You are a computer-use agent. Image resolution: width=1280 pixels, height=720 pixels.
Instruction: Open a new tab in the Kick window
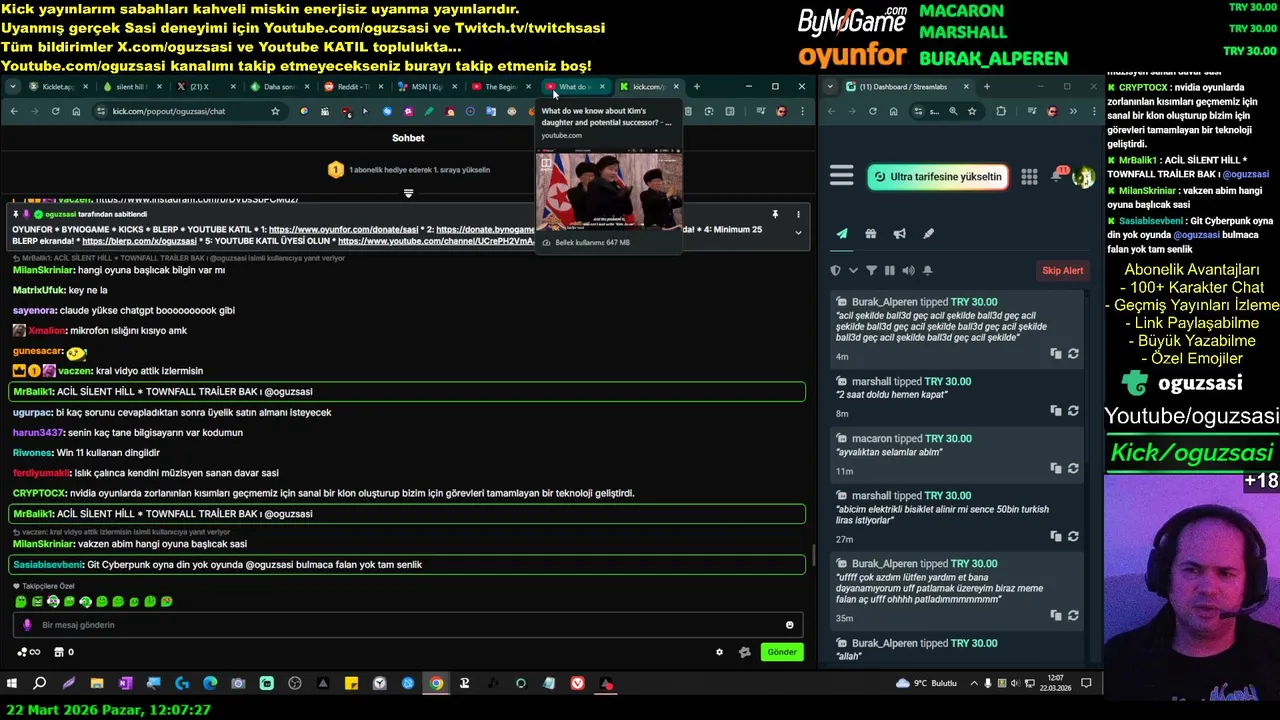click(x=697, y=87)
